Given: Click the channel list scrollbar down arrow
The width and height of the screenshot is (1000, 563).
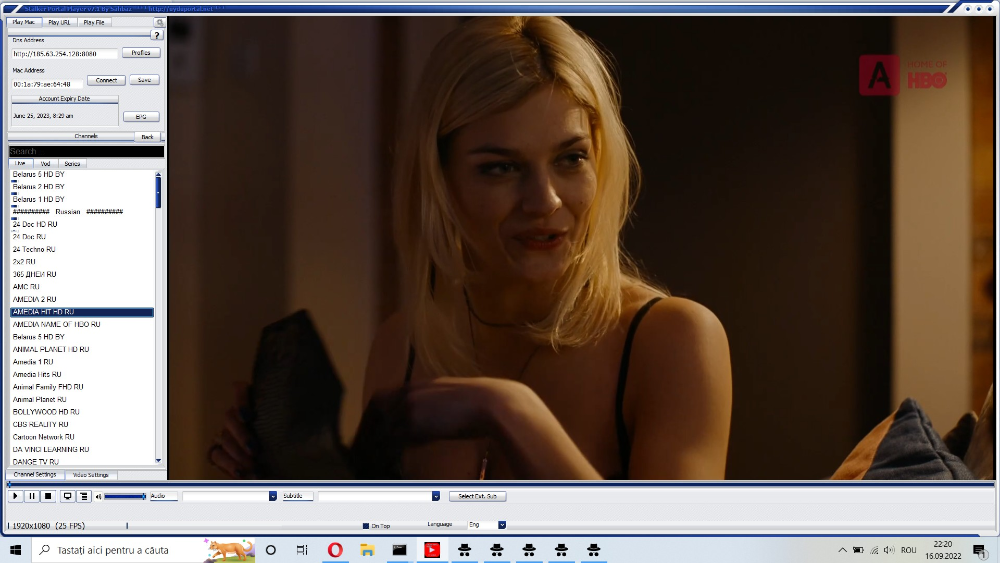Looking at the screenshot, I should (x=158, y=460).
